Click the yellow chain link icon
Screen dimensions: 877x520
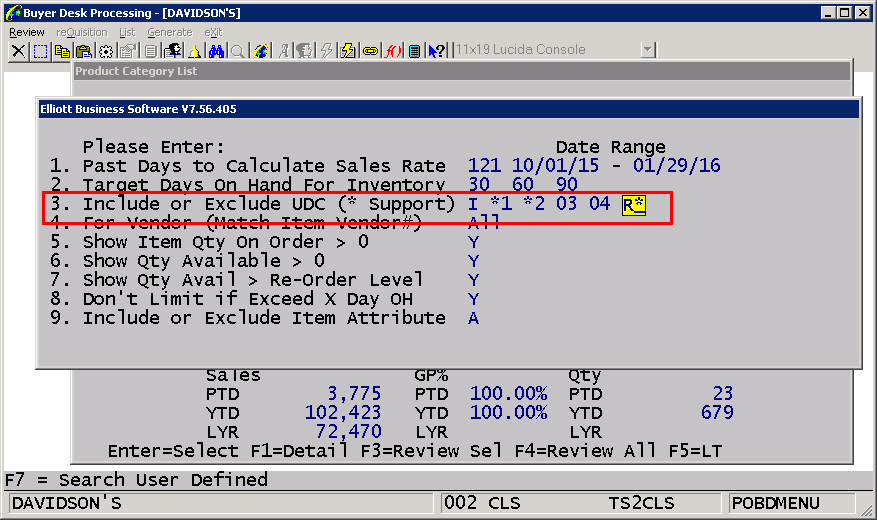370,51
